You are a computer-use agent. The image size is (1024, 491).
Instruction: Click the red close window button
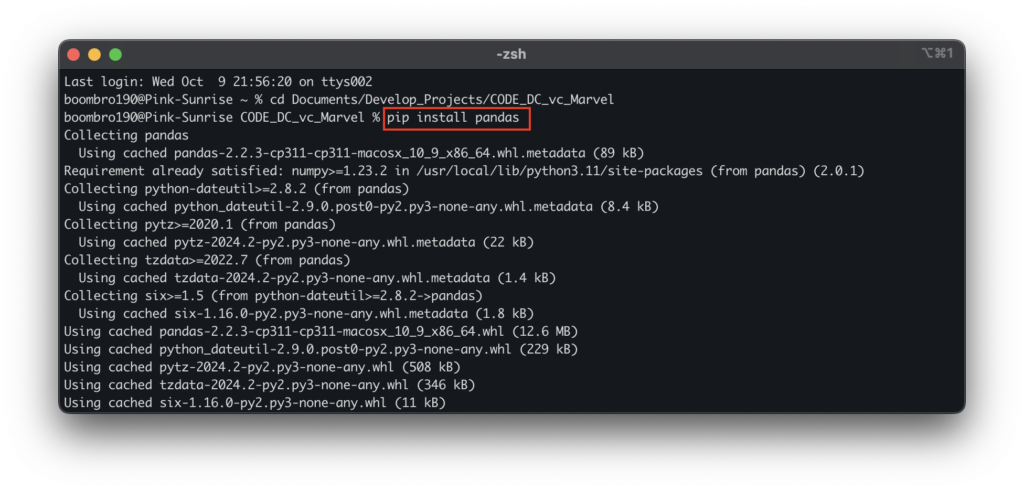(75, 54)
